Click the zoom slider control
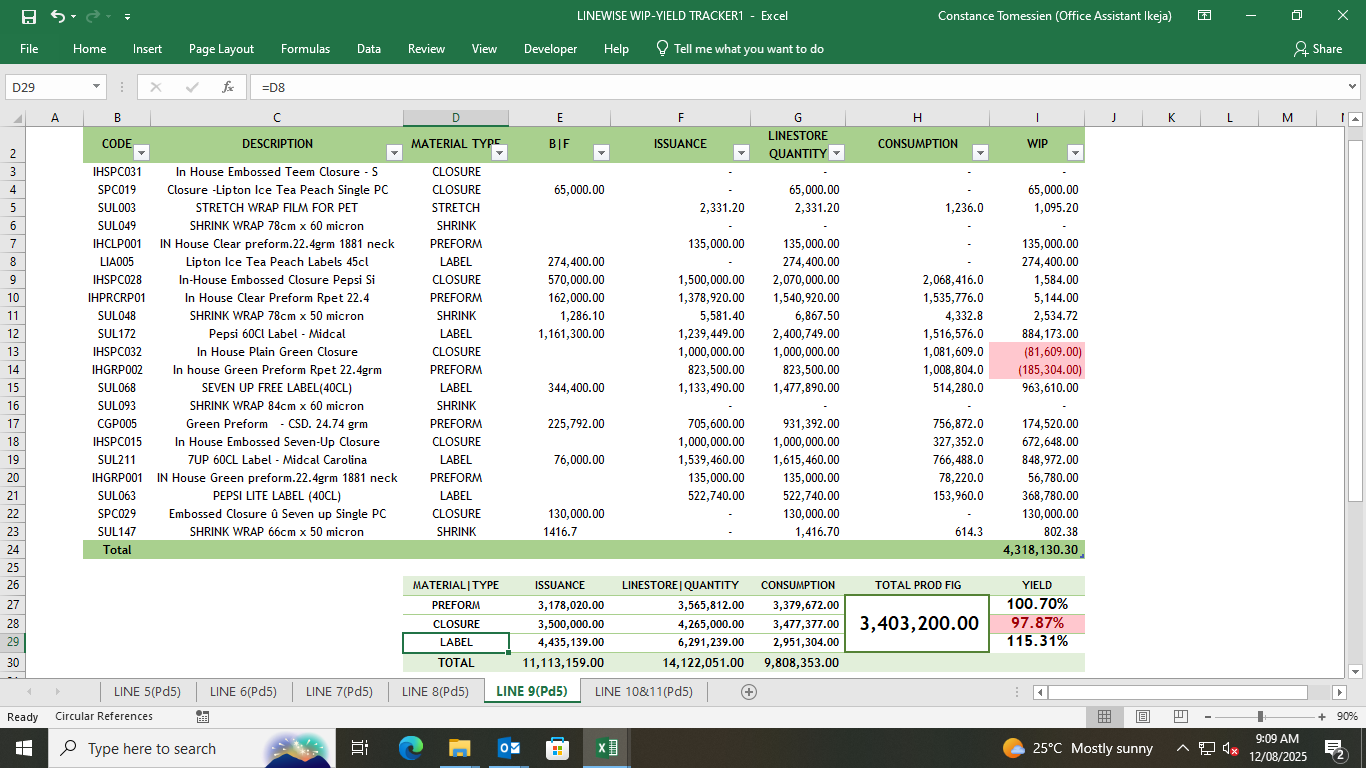1366x768 pixels. [1262, 716]
